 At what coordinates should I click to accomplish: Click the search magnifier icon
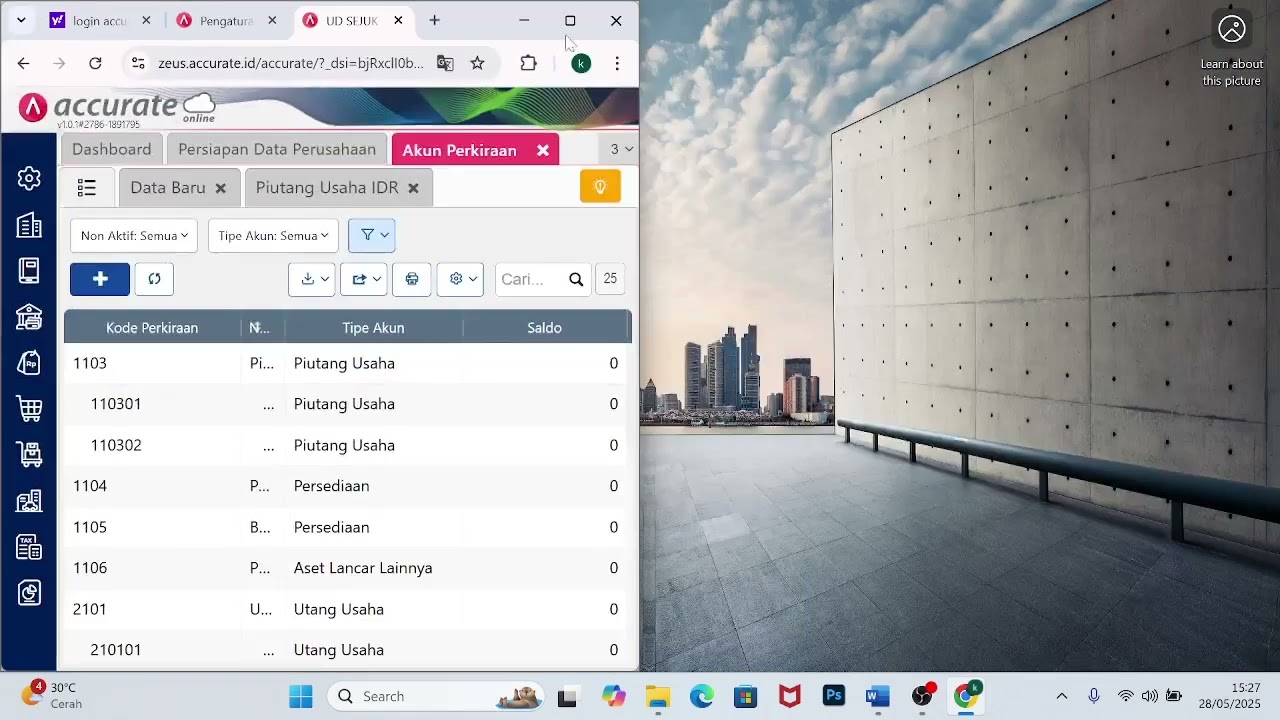(576, 279)
